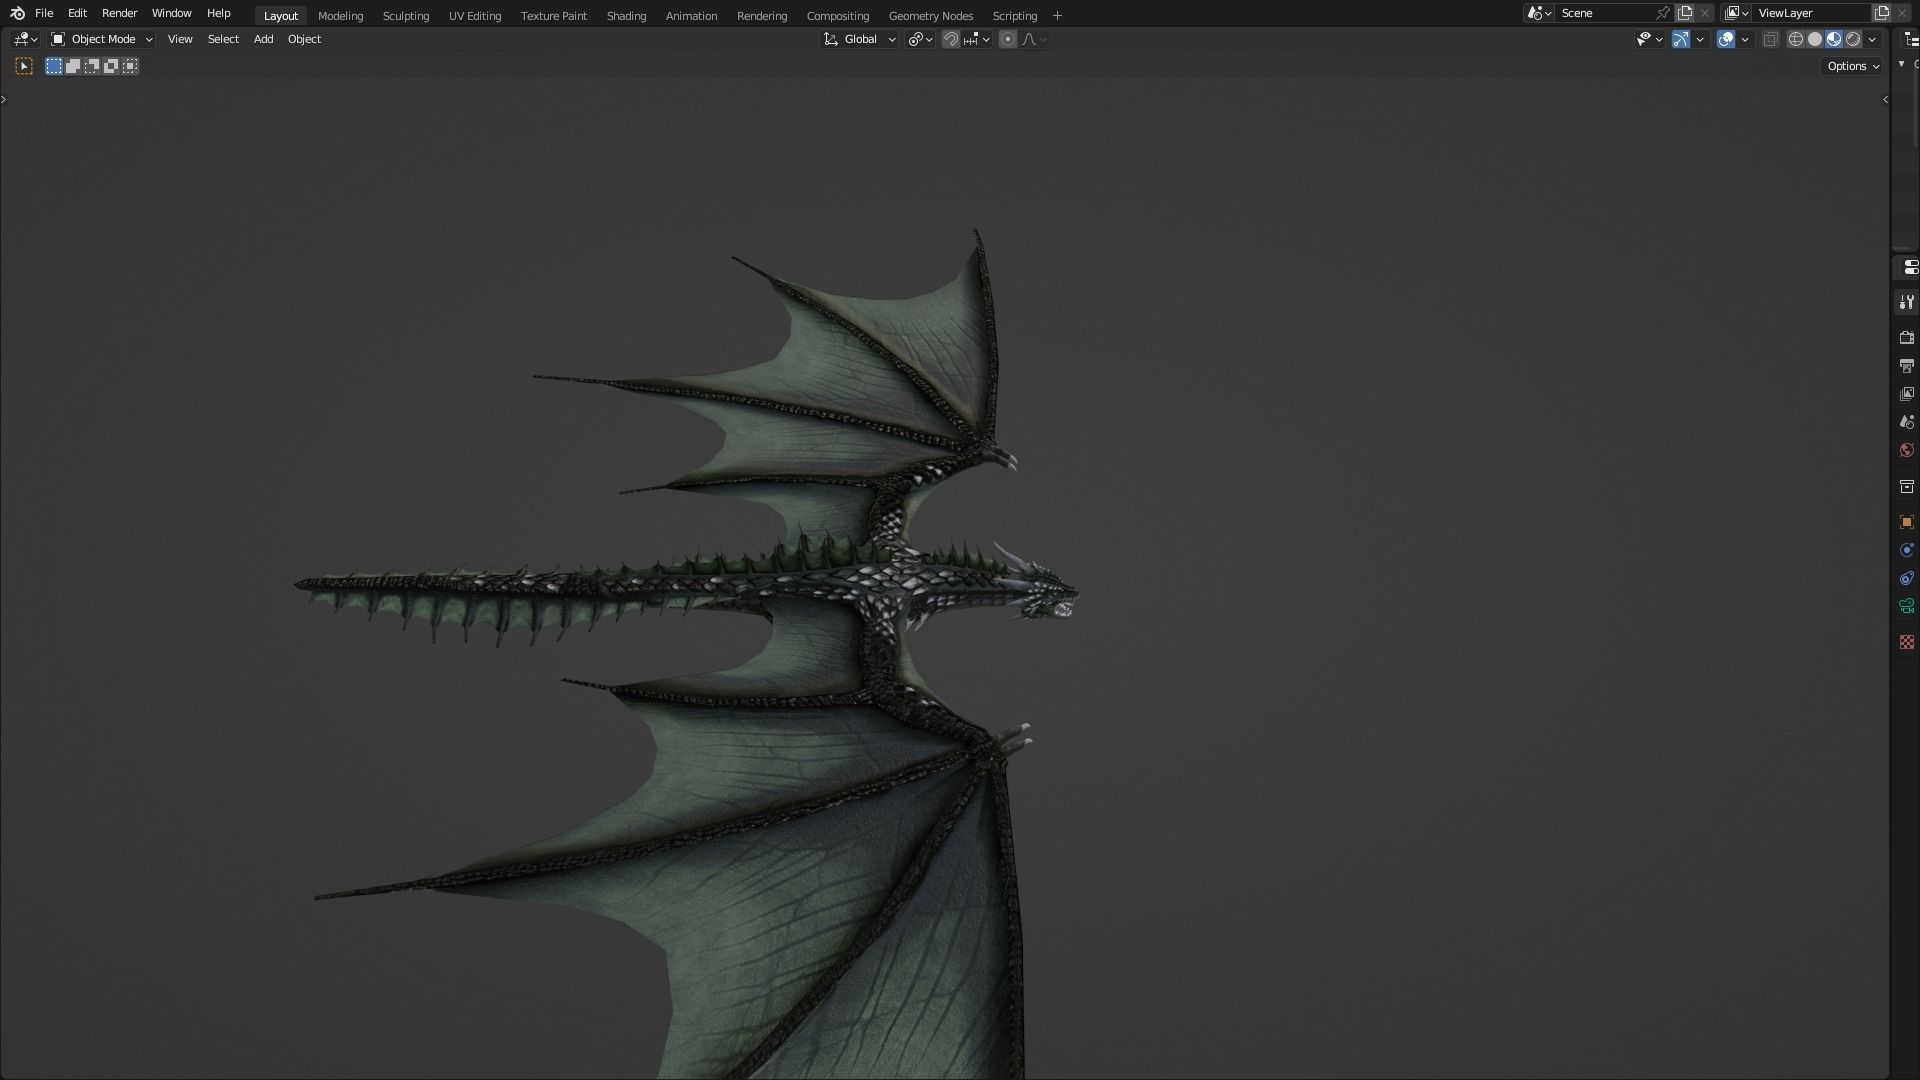Screen dimensions: 1920x1080
Task: Add a new view layer
Action: coord(1882,13)
